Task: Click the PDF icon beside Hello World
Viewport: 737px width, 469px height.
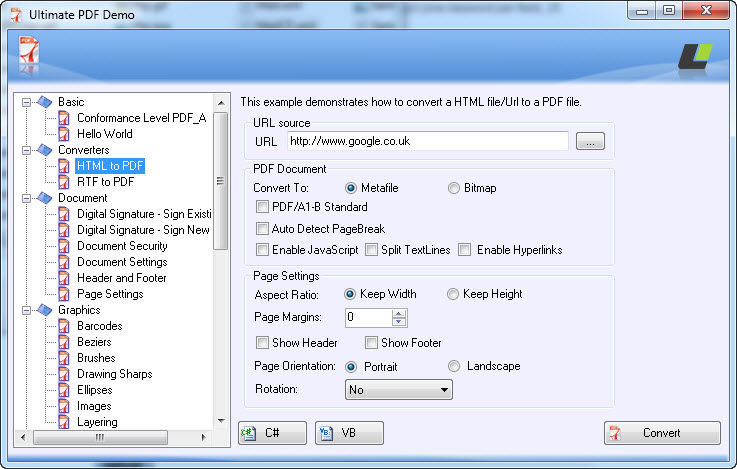Action: tap(64, 134)
